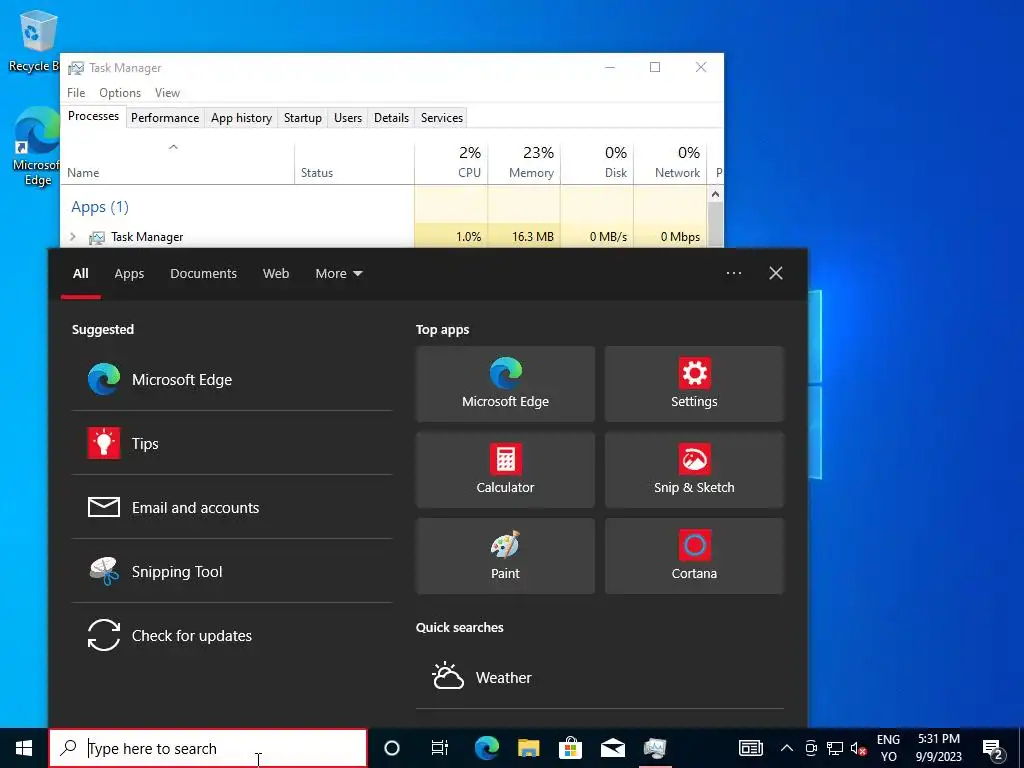This screenshot has height=768, width=1024.
Task: Sort processes by Disk column
Action: (x=597, y=162)
